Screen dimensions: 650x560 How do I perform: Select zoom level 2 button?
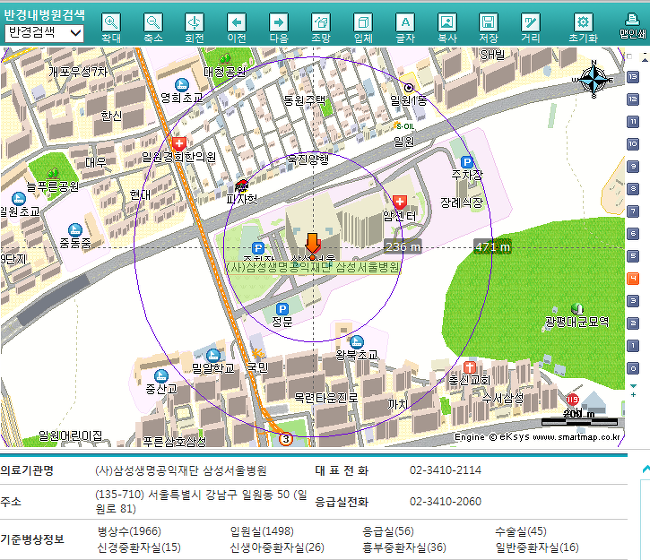[x=633, y=323]
